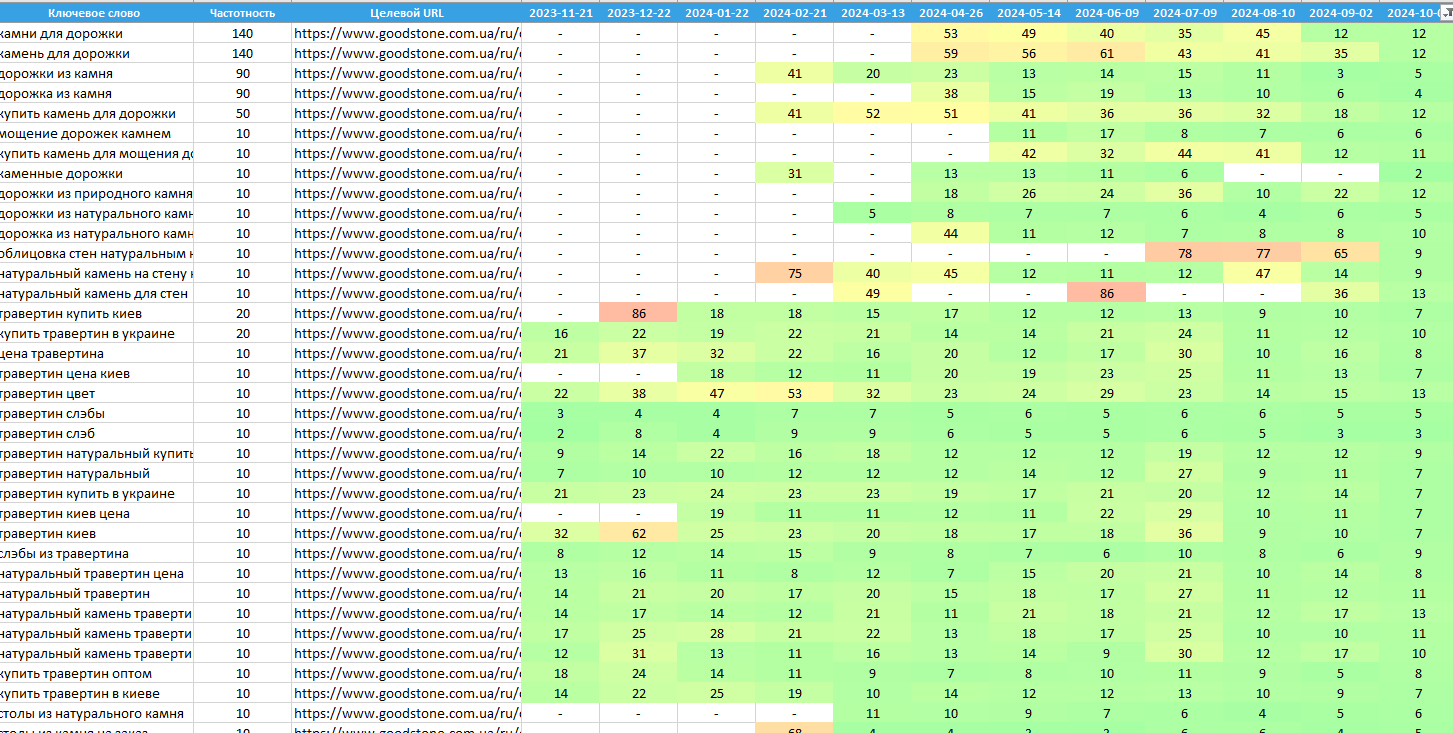Click cell 62 in 'травертин киев' row

click(x=638, y=534)
